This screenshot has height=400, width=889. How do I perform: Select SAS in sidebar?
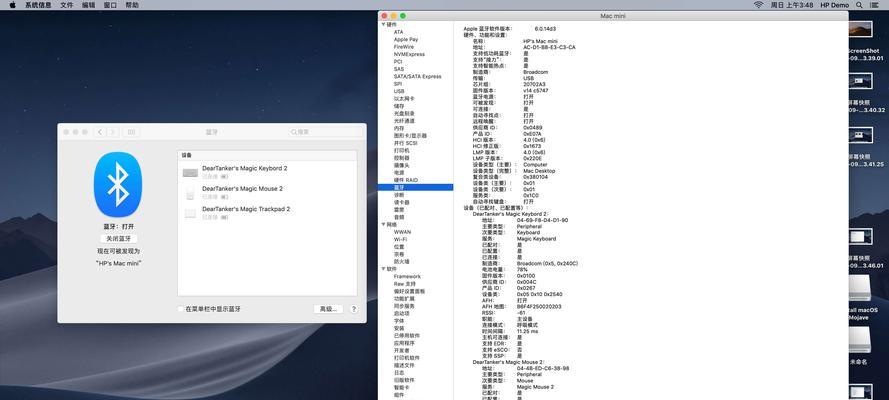[x=399, y=69]
